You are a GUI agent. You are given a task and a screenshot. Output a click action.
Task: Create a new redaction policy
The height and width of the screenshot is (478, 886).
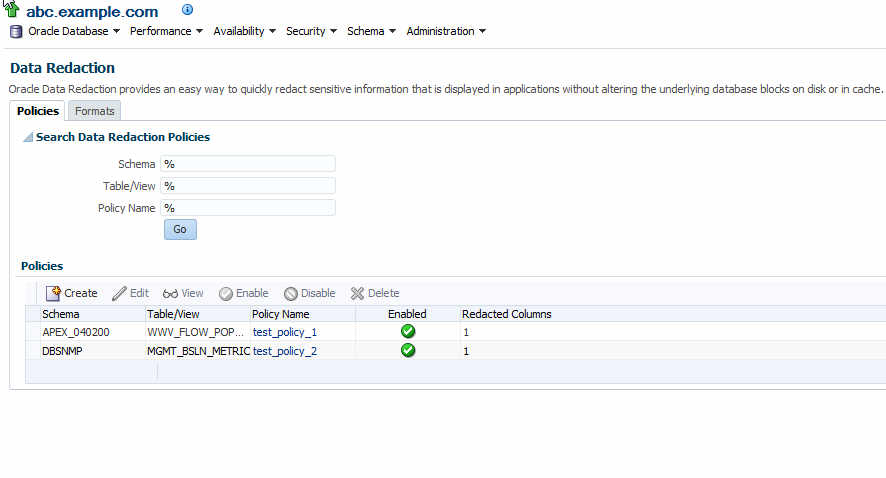tap(71, 293)
